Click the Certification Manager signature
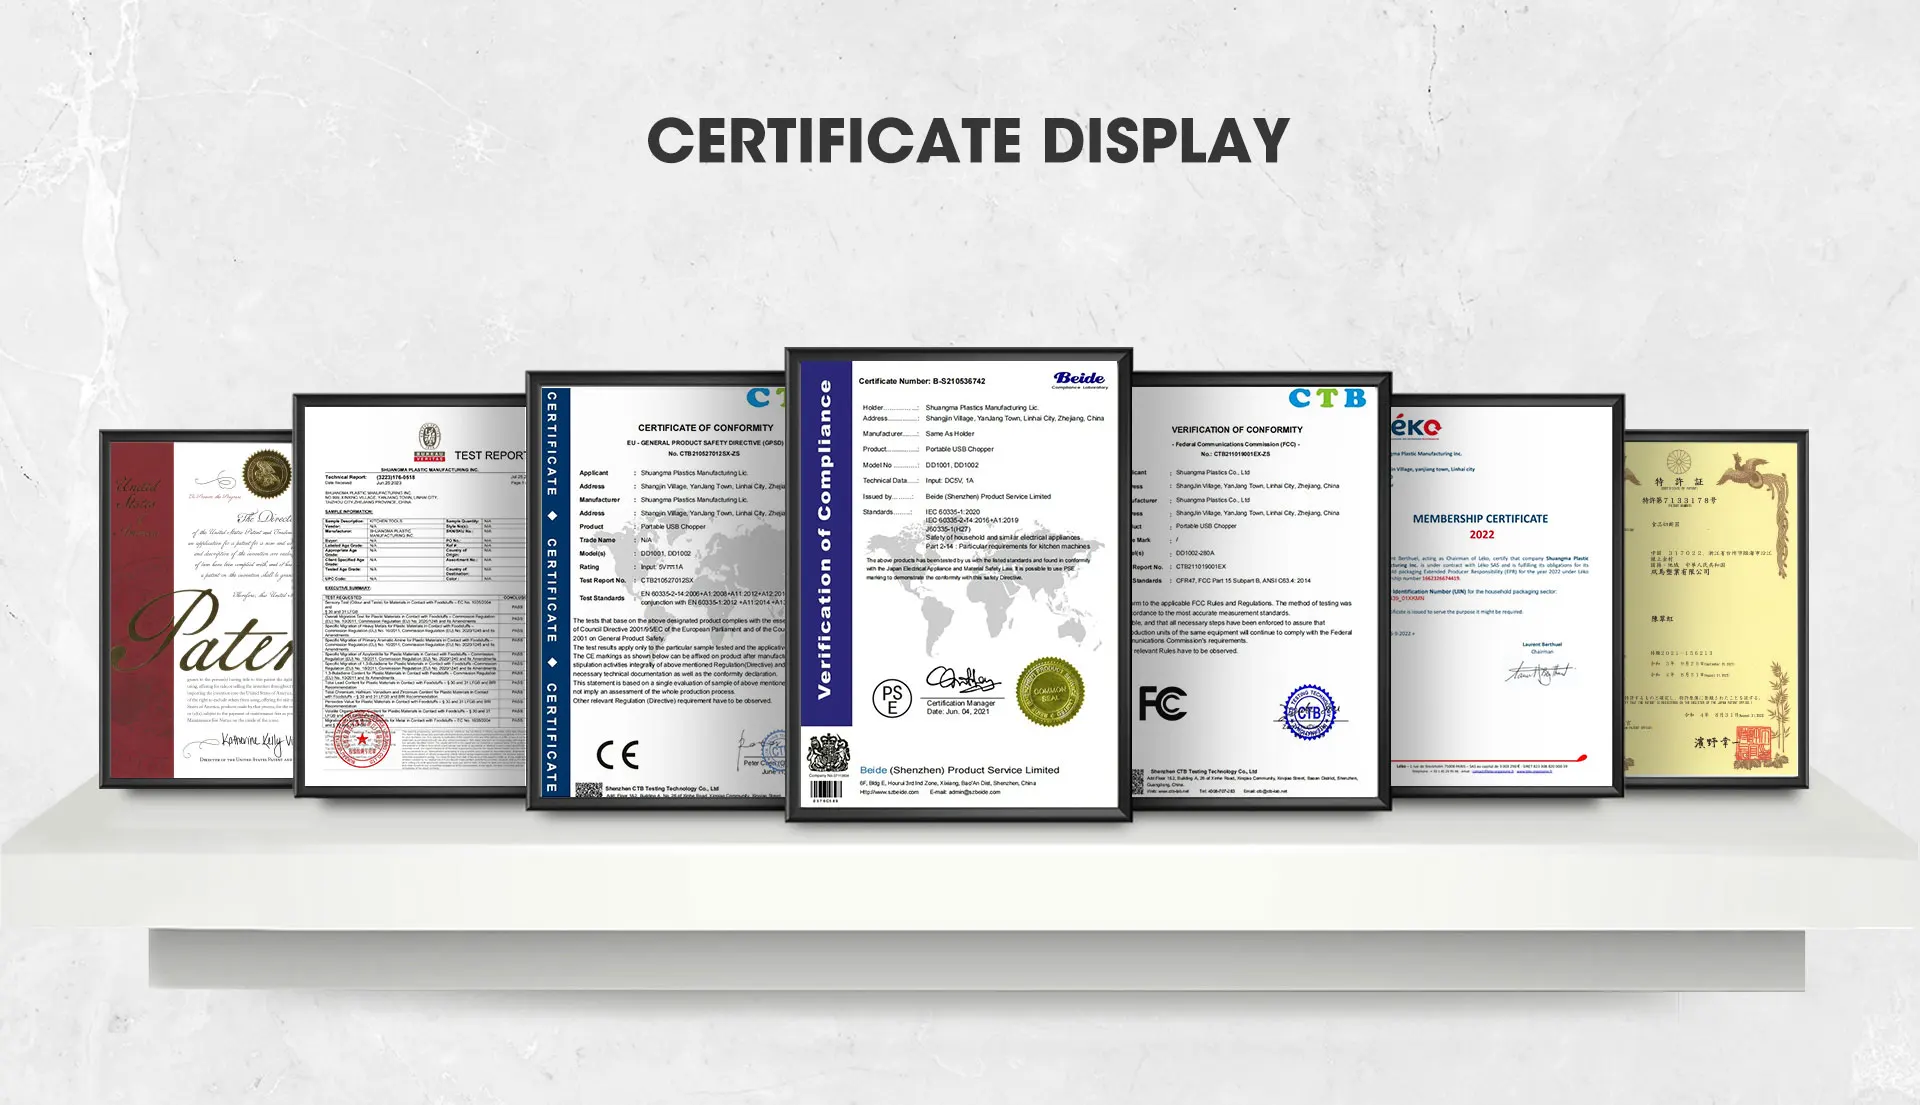The height and width of the screenshot is (1105, 1920). (x=962, y=680)
